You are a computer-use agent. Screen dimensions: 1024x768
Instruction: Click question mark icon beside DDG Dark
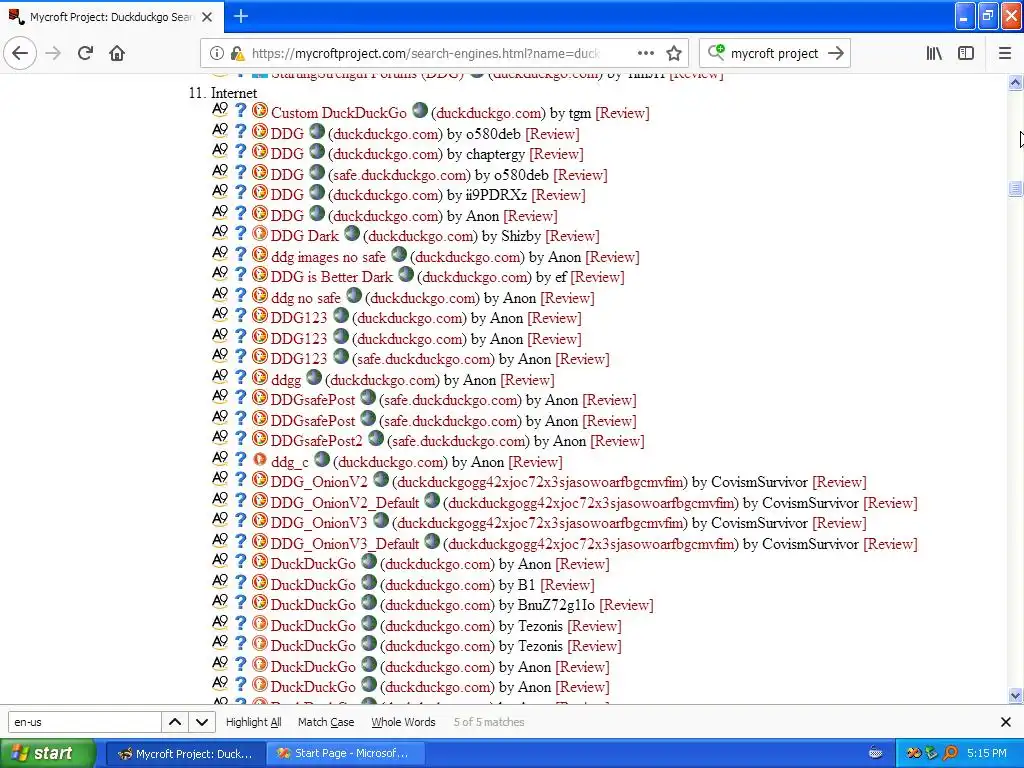[240, 234]
